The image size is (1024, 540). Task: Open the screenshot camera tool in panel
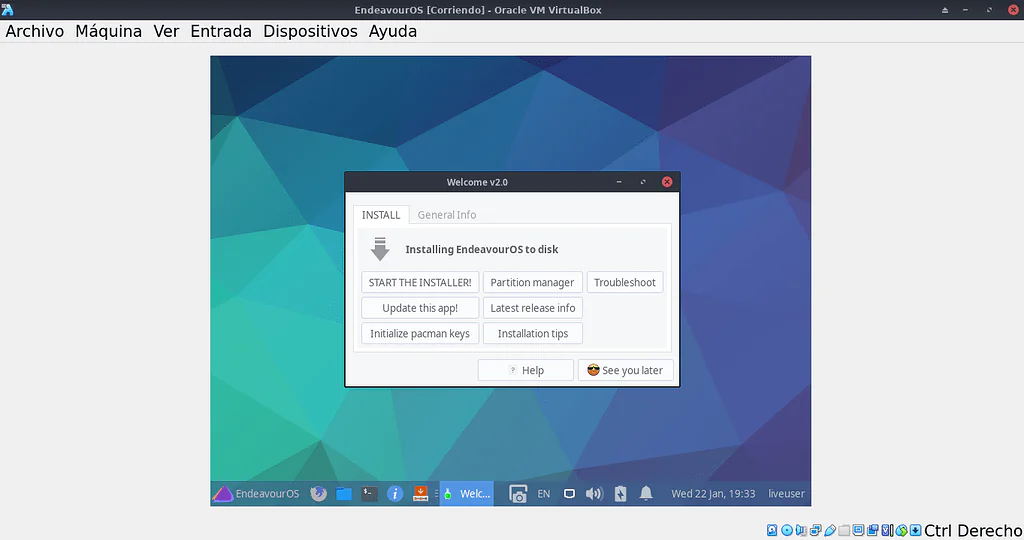(x=518, y=494)
